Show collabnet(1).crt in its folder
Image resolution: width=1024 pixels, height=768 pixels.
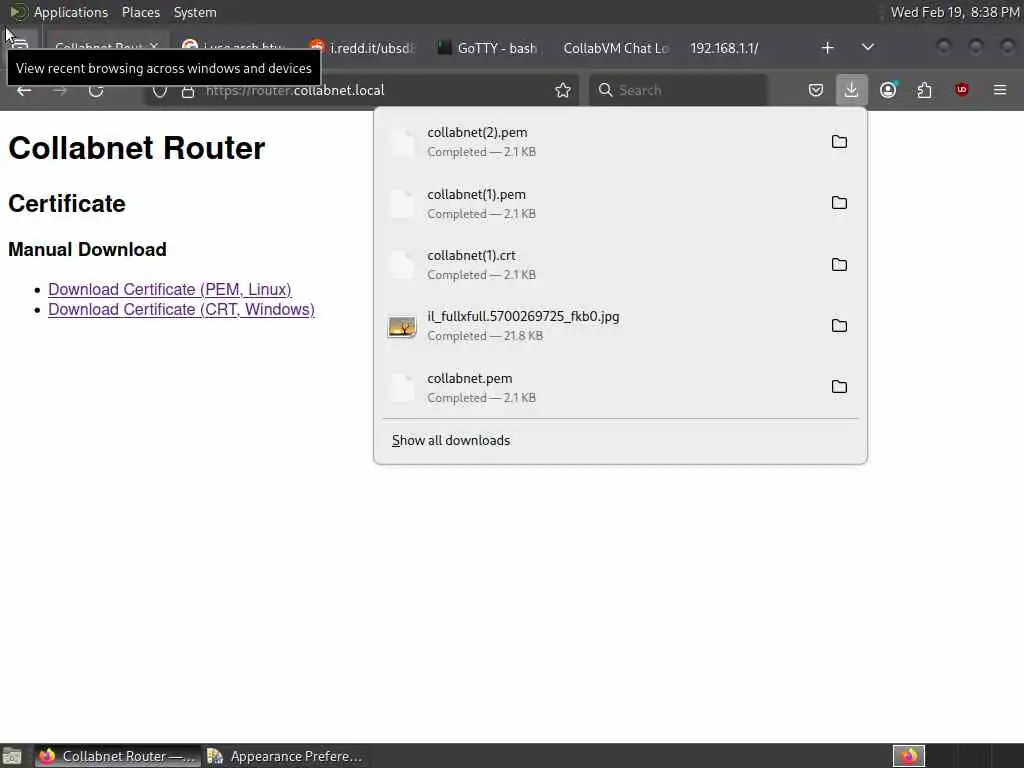click(x=839, y=264)
